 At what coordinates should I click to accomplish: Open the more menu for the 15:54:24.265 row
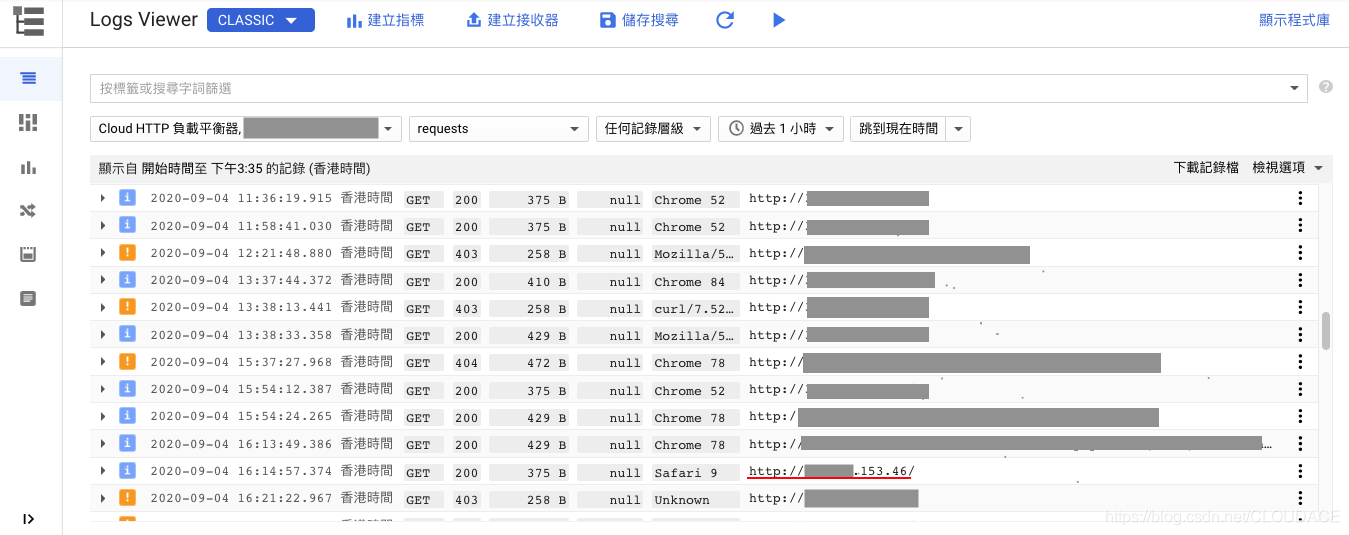click(x=1300, y=417)
